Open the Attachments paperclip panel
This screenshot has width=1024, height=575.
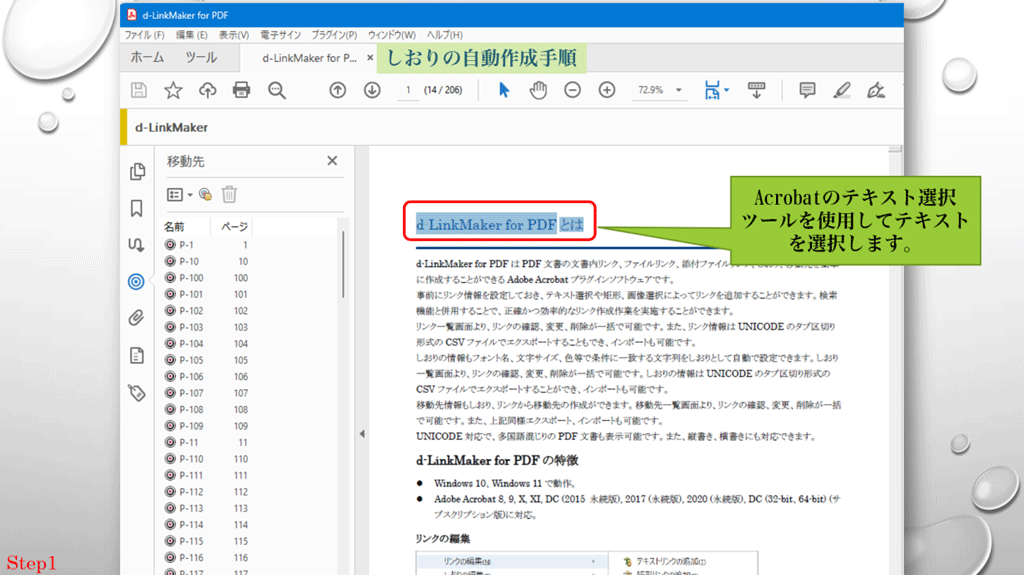137,318
